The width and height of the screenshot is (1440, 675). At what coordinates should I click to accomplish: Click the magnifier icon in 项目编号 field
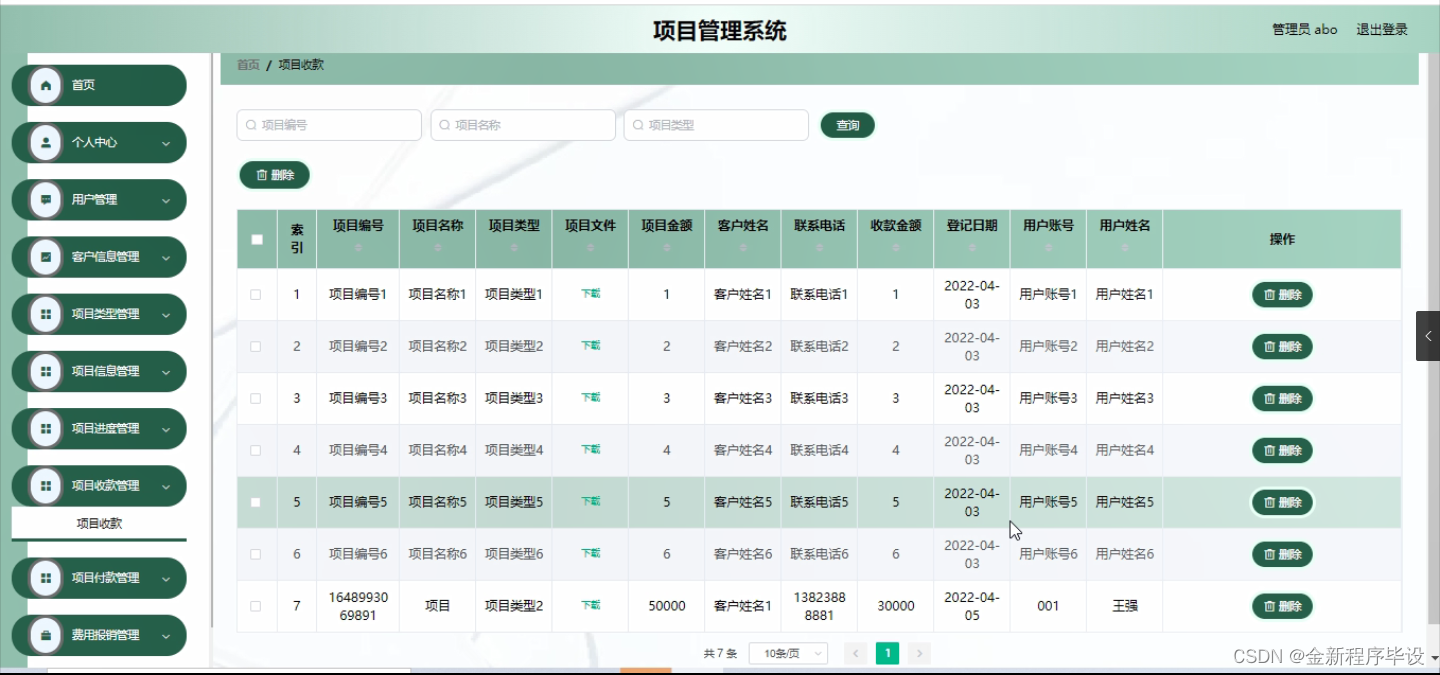250,125
